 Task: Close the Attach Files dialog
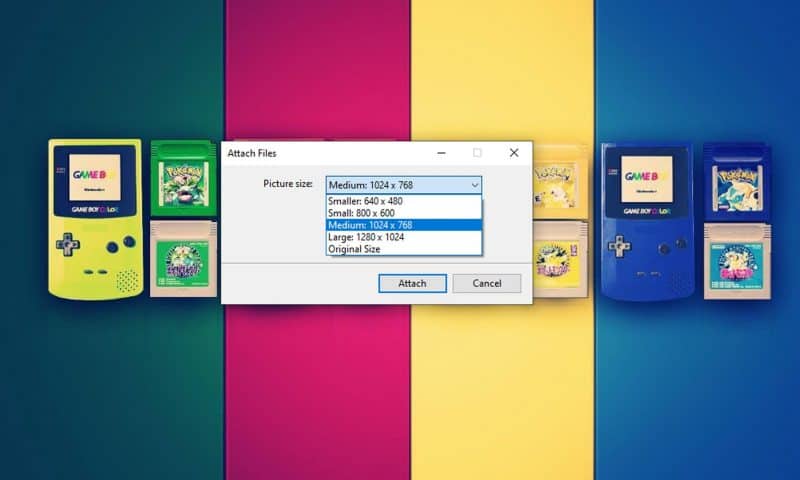point(514,153)
